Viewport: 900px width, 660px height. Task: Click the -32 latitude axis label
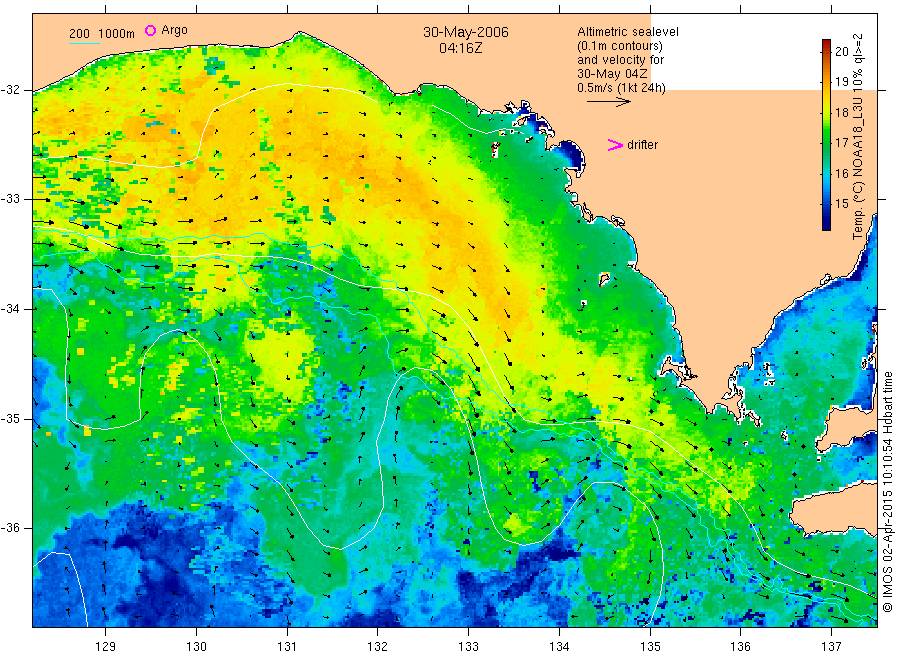pos(10,90)
